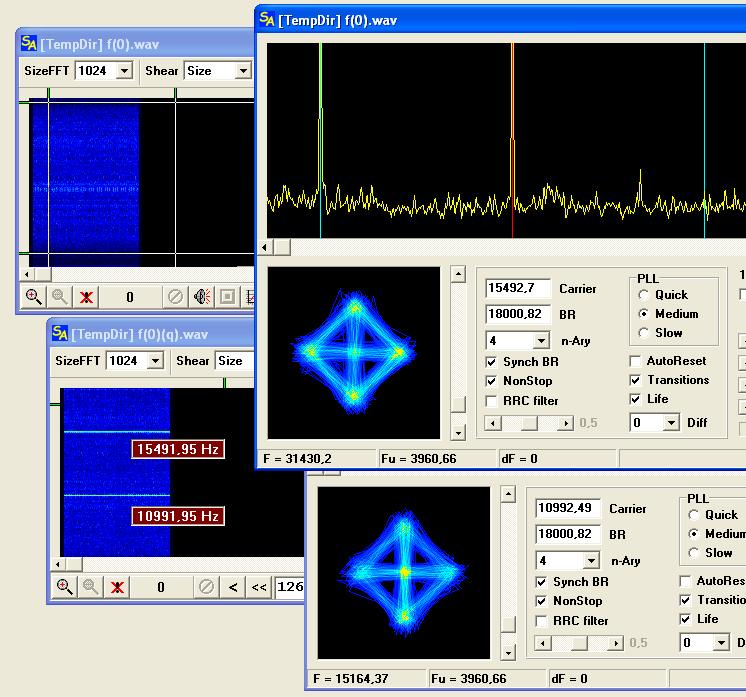Click zoom-in magnifier in top-left f(0).wav window

click(x=34, y=297)
